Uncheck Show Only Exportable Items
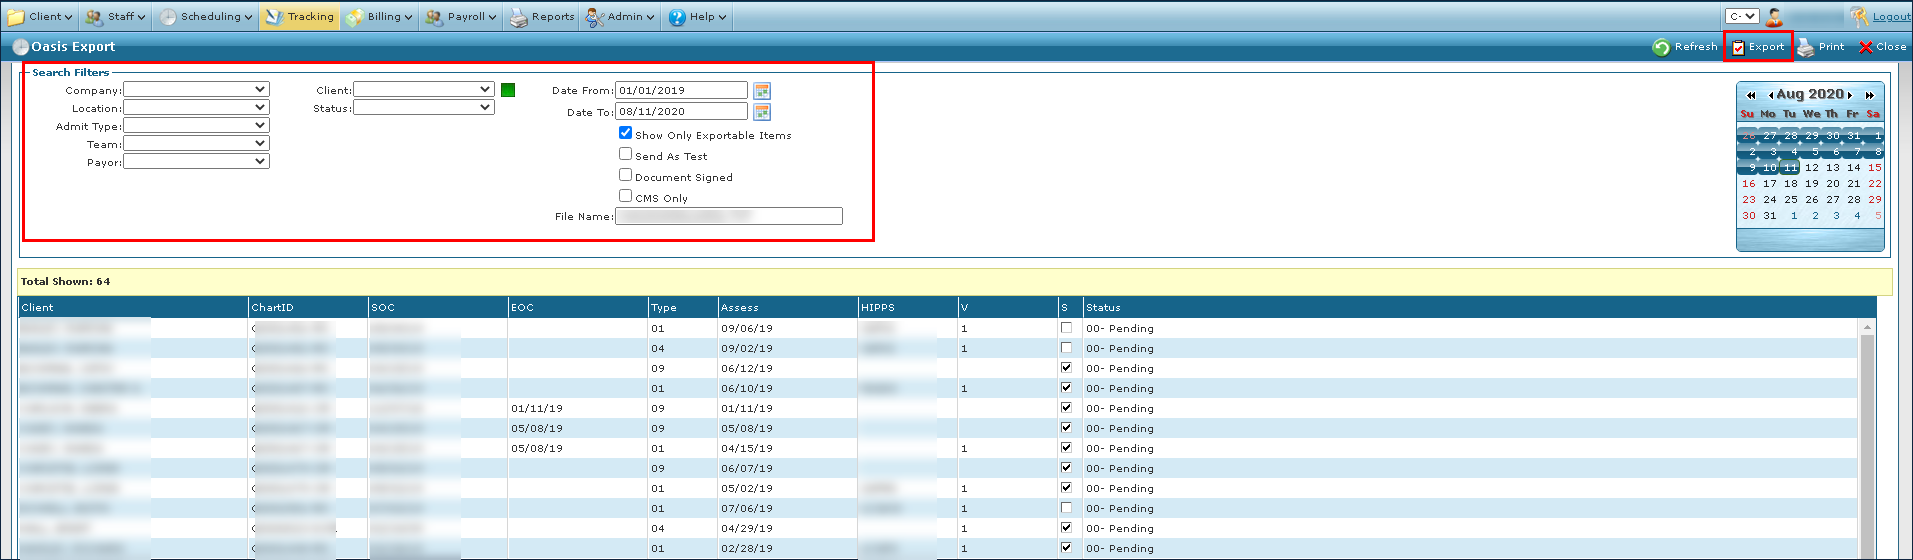Image resolution: width=1913 pixels, height=560 pixels. [x=625, y=133]
